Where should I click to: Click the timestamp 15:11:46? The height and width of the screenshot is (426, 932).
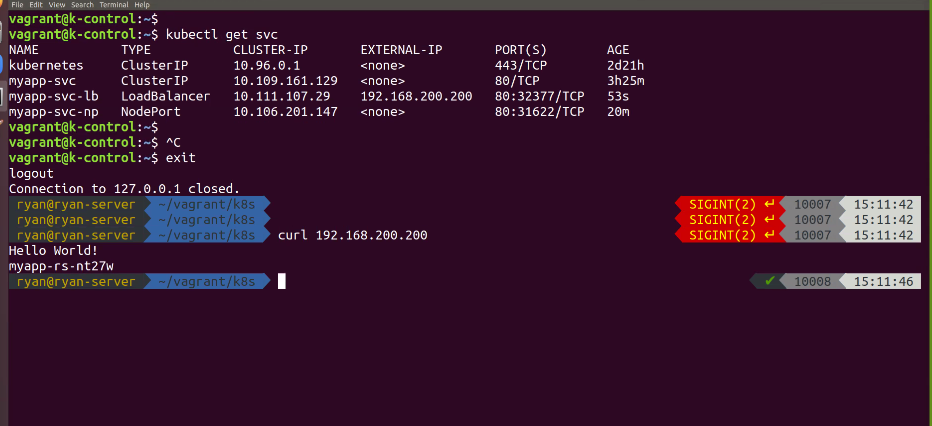click(883, 281)
